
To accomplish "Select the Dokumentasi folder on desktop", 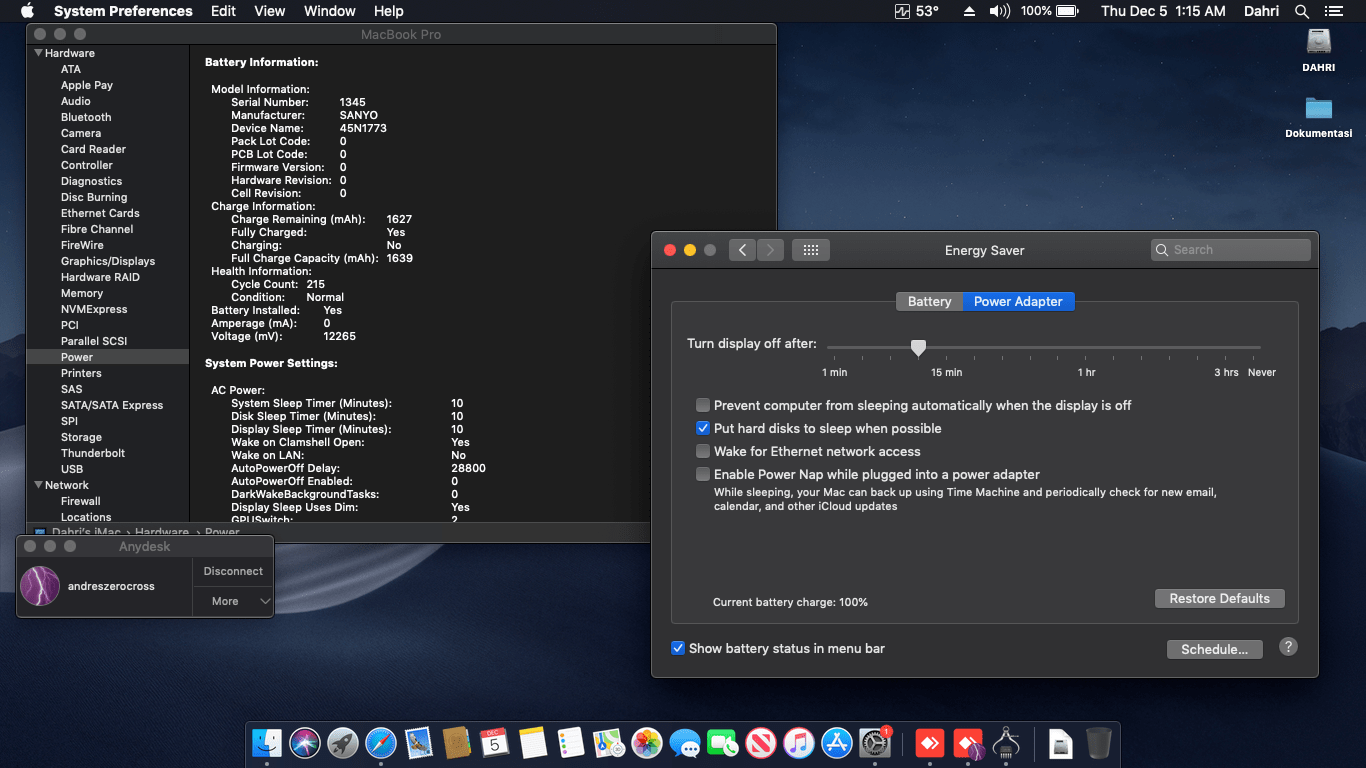I will [1319, 108].
